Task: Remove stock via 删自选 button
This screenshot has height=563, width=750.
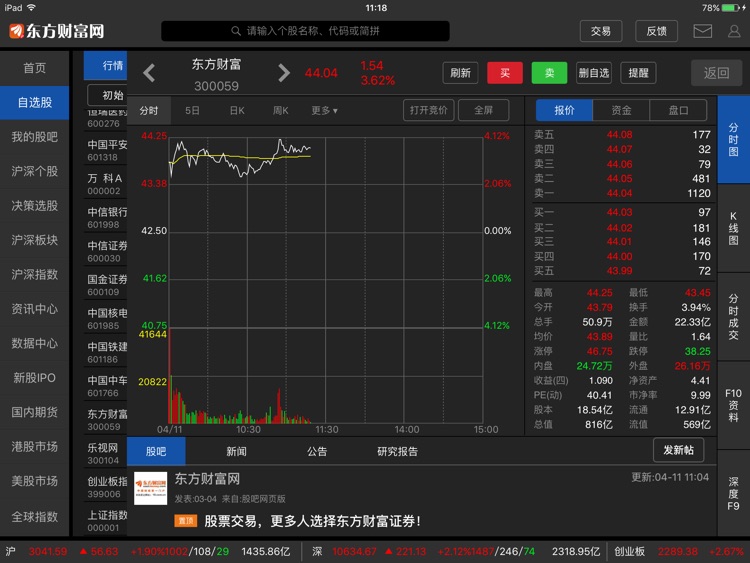Action: 594,73
